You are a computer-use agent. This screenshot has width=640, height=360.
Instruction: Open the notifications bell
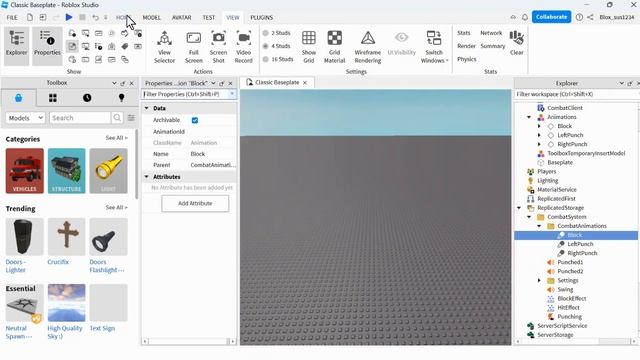point(525,17)
